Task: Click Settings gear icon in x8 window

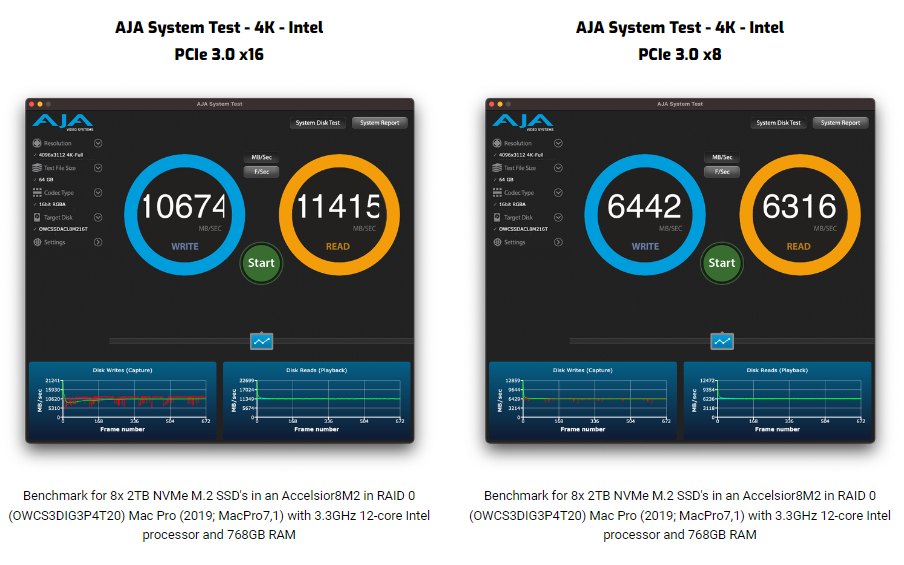Action: click(x=497, y=242)
